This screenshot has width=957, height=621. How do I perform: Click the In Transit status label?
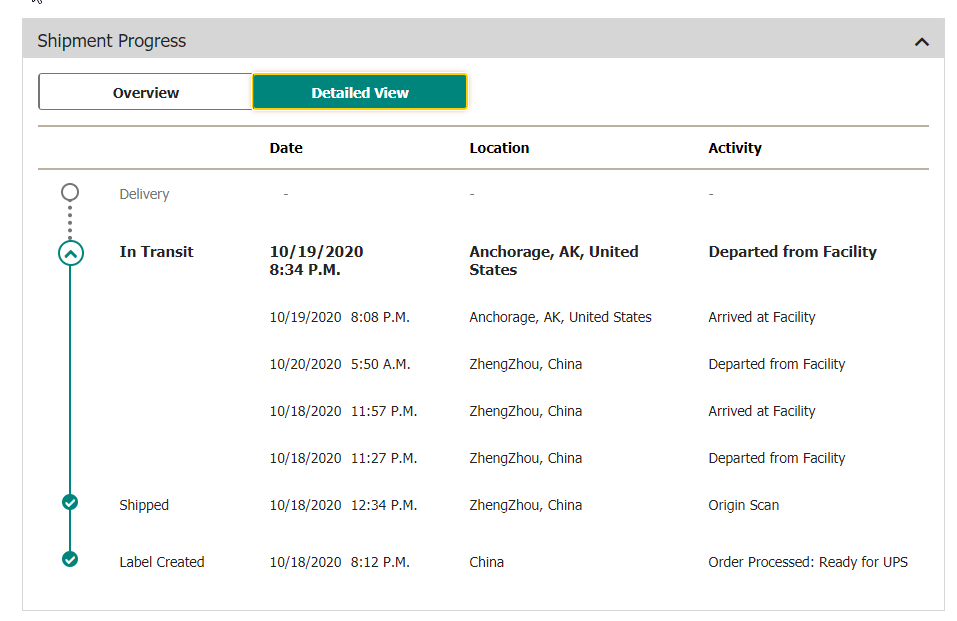coord(156,252)
